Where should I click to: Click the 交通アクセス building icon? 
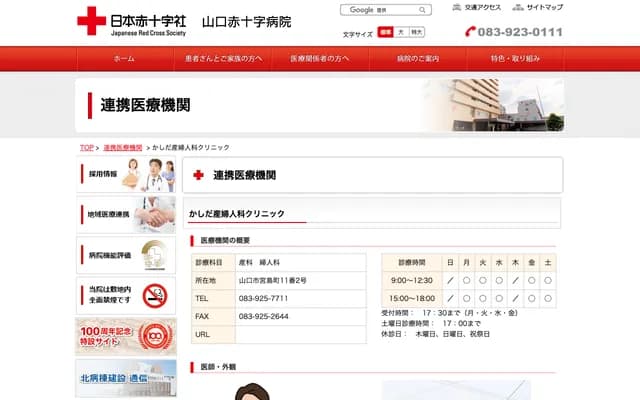pyautogui.click(x=457, y=7)
